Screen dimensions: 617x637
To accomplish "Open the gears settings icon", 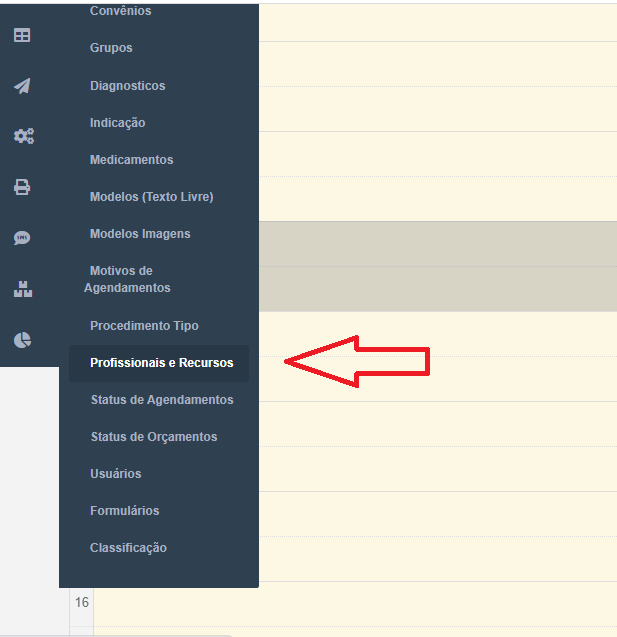I will coord(23,136).
